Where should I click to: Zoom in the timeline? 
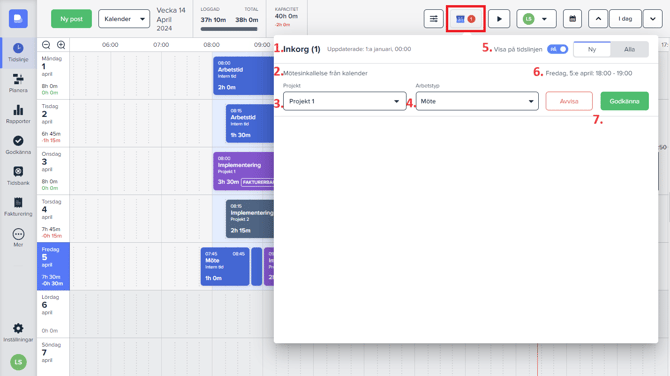point(61,45)
